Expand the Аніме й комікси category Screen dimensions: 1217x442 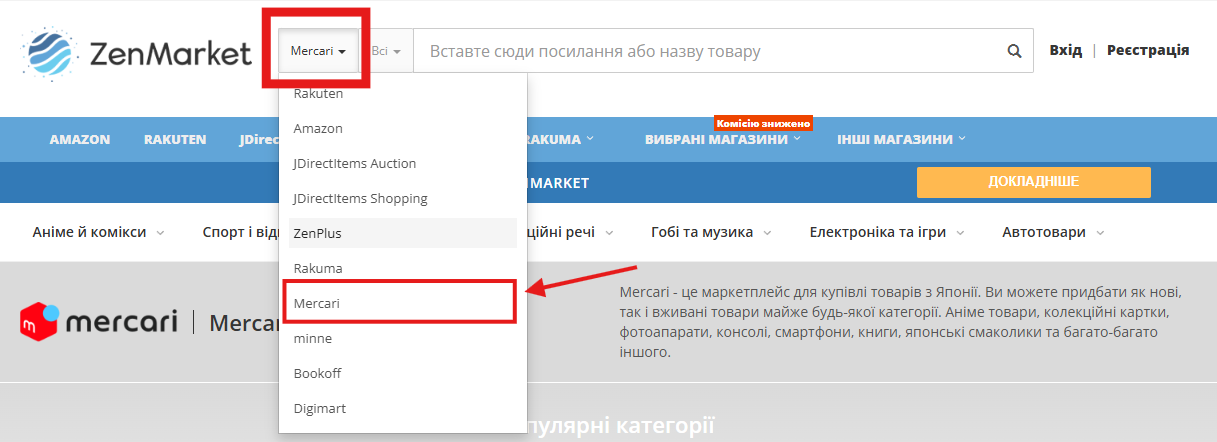98,232
